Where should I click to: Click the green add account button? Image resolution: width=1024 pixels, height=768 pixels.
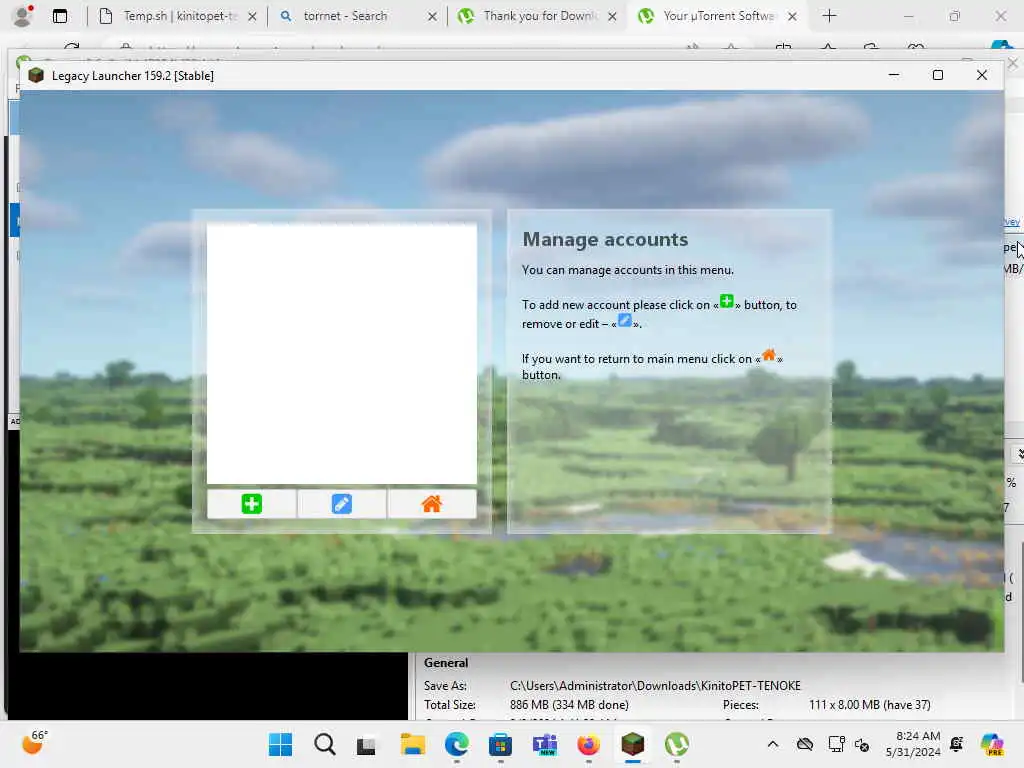click(251, 504)
